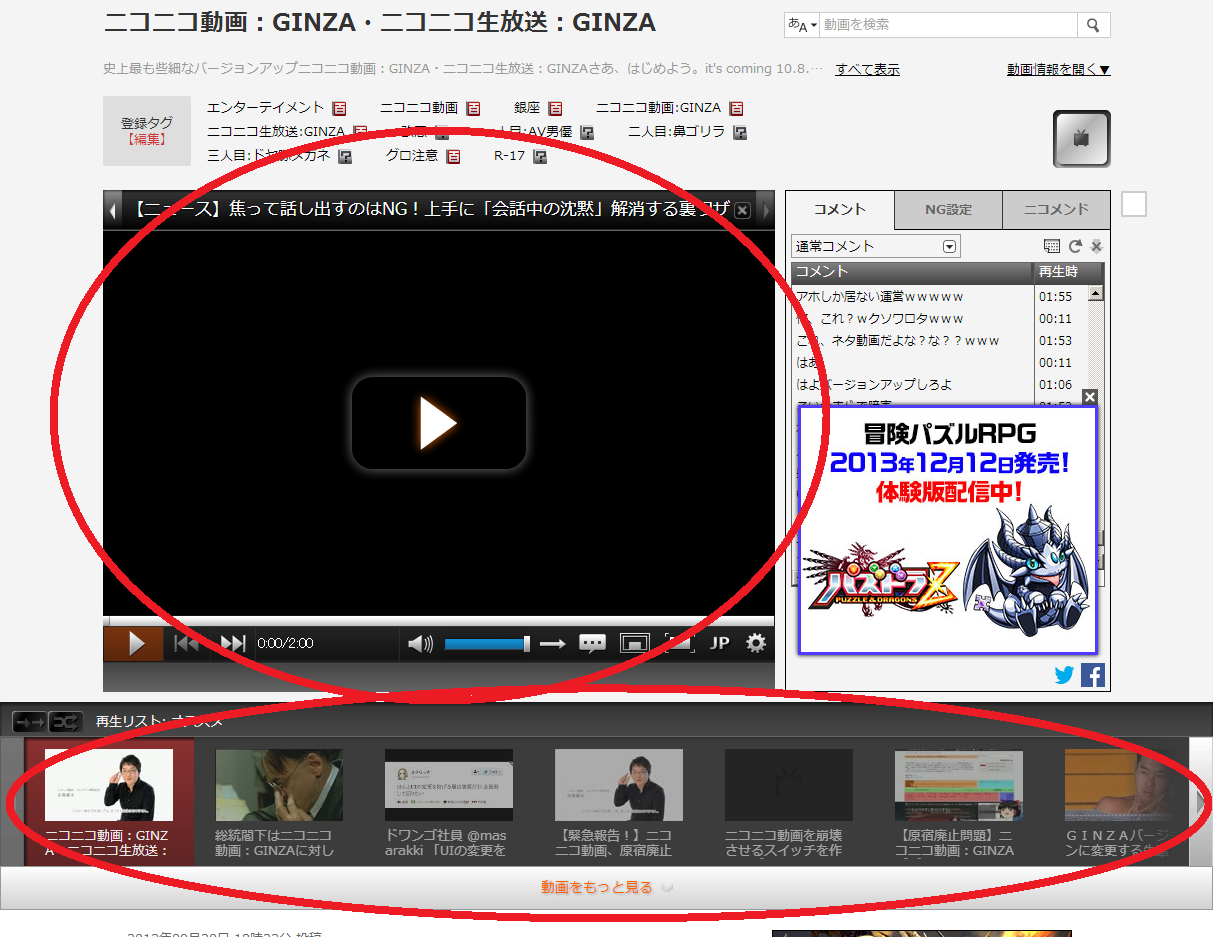
Task: Open the search mode dropdown labeled あA
Action: (x=802, y=25)
